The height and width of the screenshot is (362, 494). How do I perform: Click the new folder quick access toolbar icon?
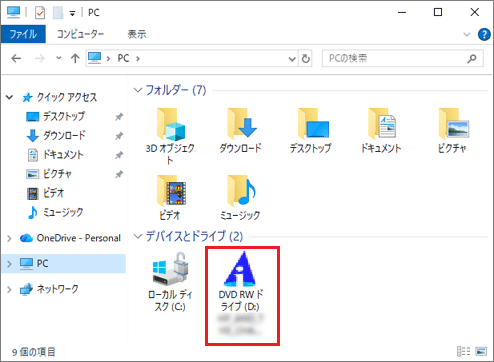pos(58,13)
